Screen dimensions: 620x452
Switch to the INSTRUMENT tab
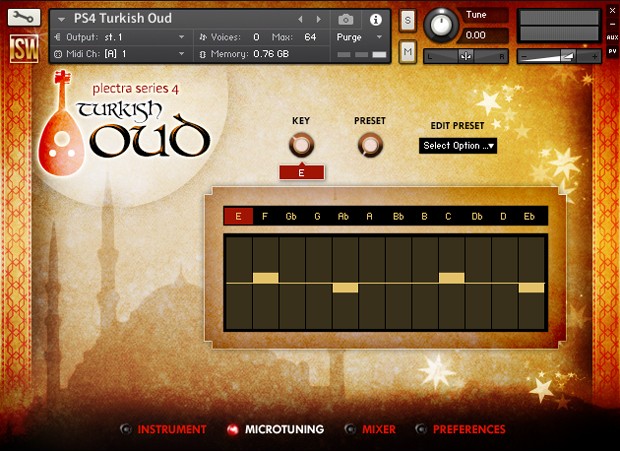point(172,429)
